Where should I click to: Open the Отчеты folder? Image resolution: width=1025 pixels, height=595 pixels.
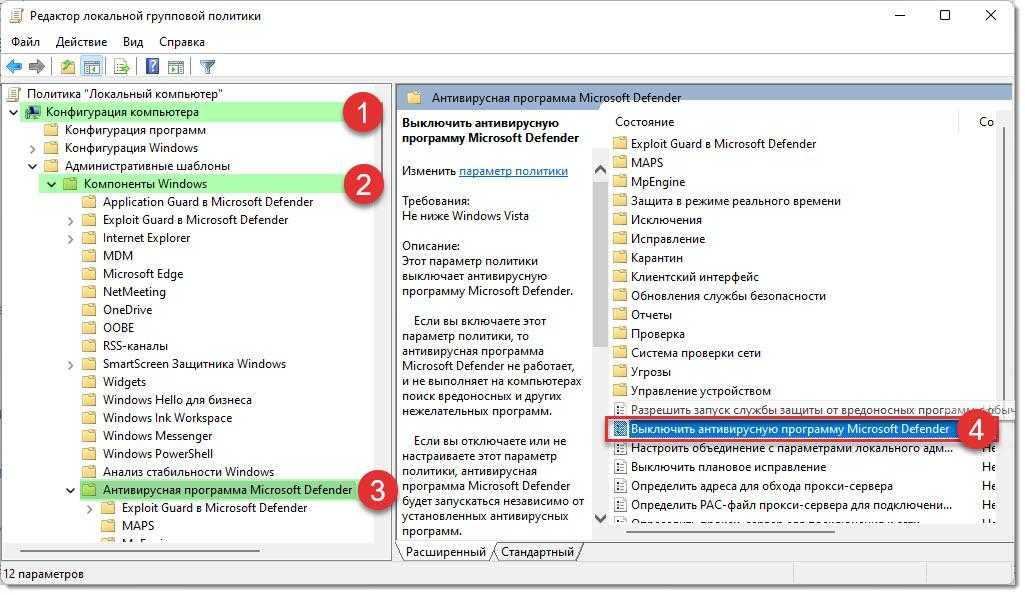(651, 314)
